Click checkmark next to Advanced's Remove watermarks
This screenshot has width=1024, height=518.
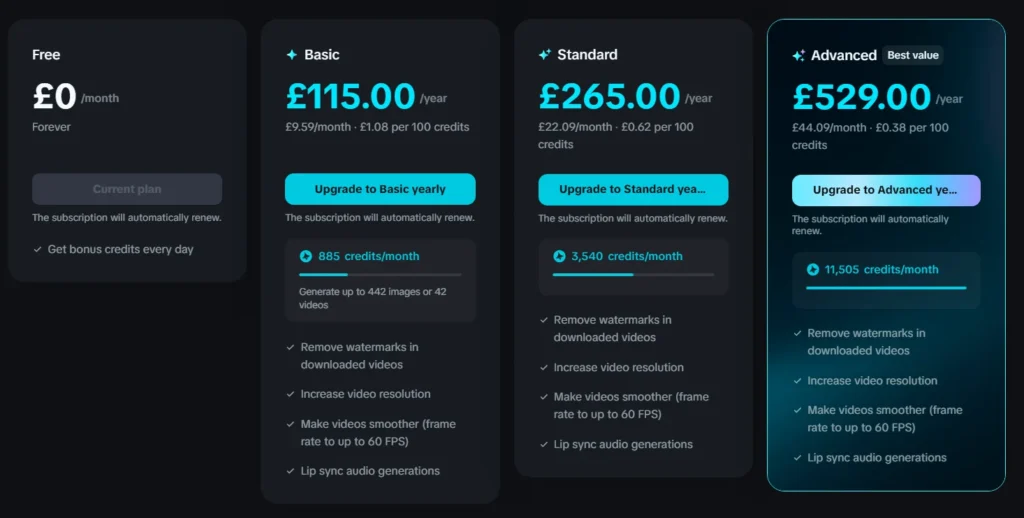(797, 333)
